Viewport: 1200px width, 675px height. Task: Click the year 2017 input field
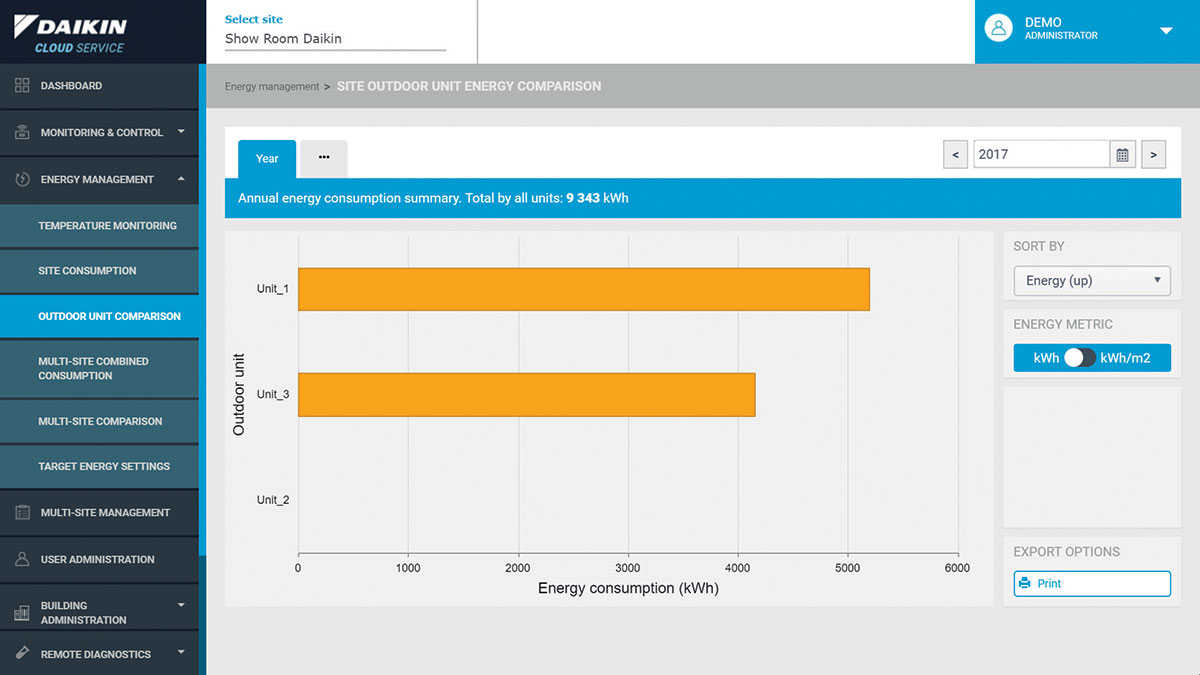[1040, 155]
